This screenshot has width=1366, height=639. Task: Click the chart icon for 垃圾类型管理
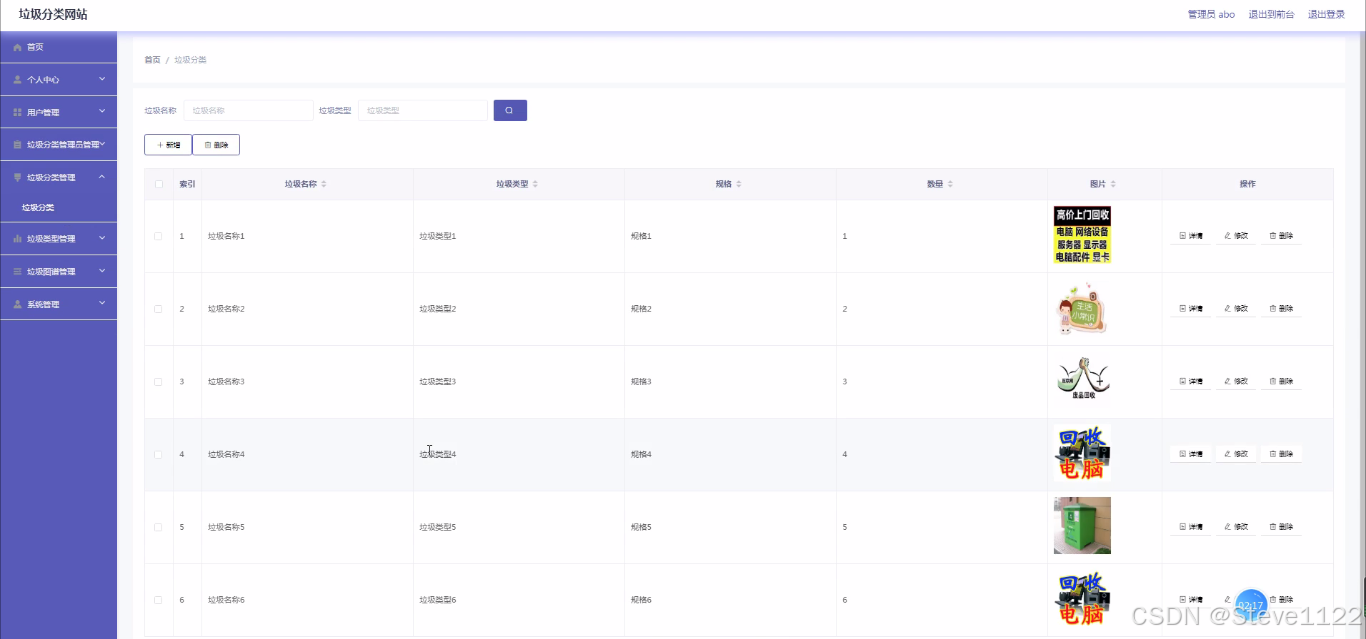17,238
